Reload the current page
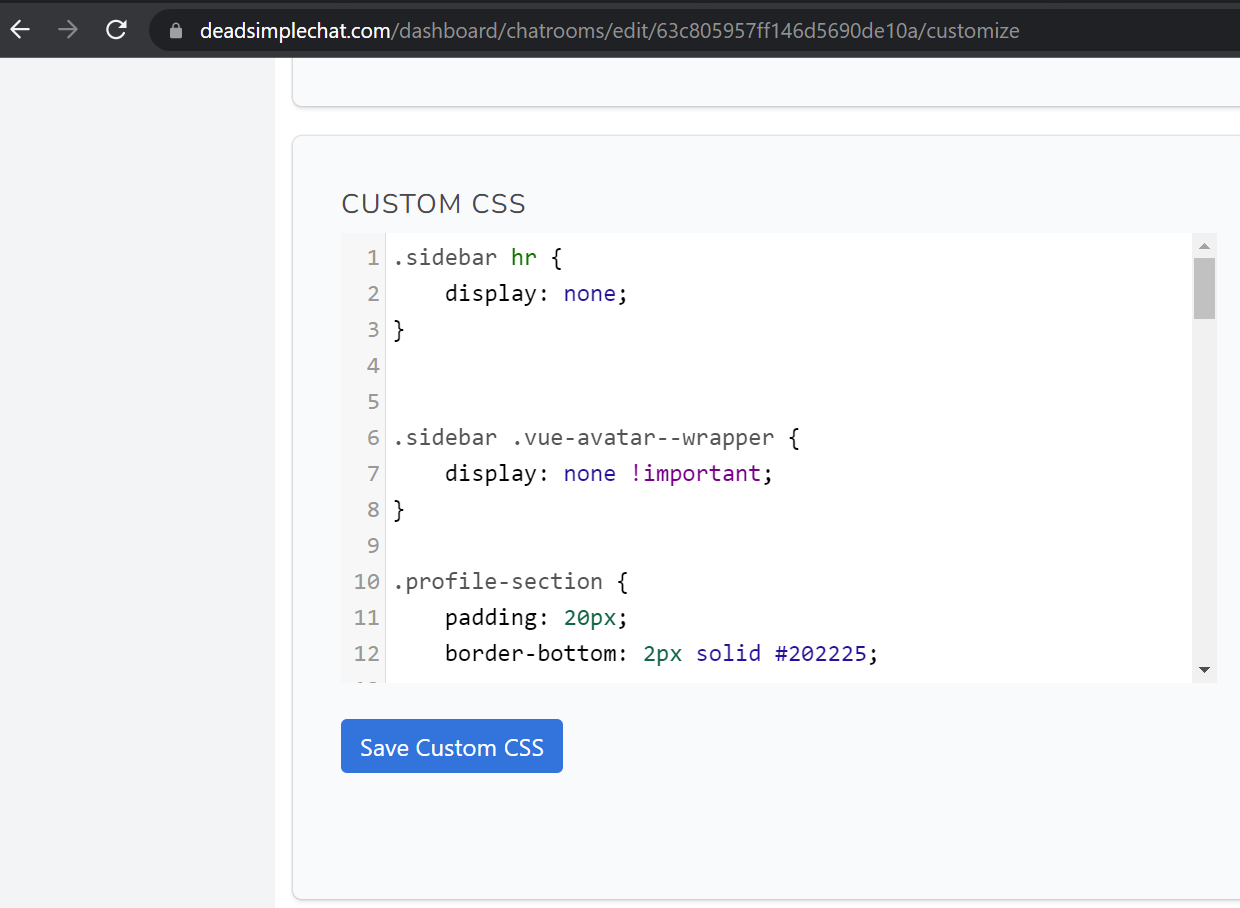This screenshot has height=908, width=1240. [x=115, y=29]
